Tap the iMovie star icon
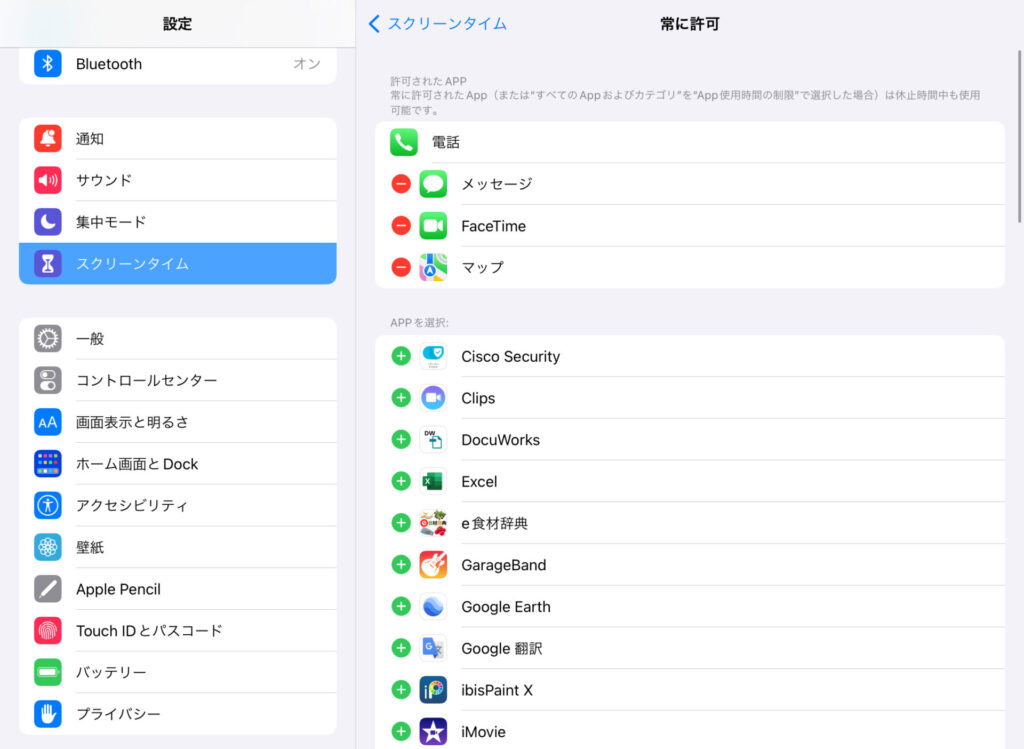This screenshot has height=749, width=1024. click(x=433, y=732)
